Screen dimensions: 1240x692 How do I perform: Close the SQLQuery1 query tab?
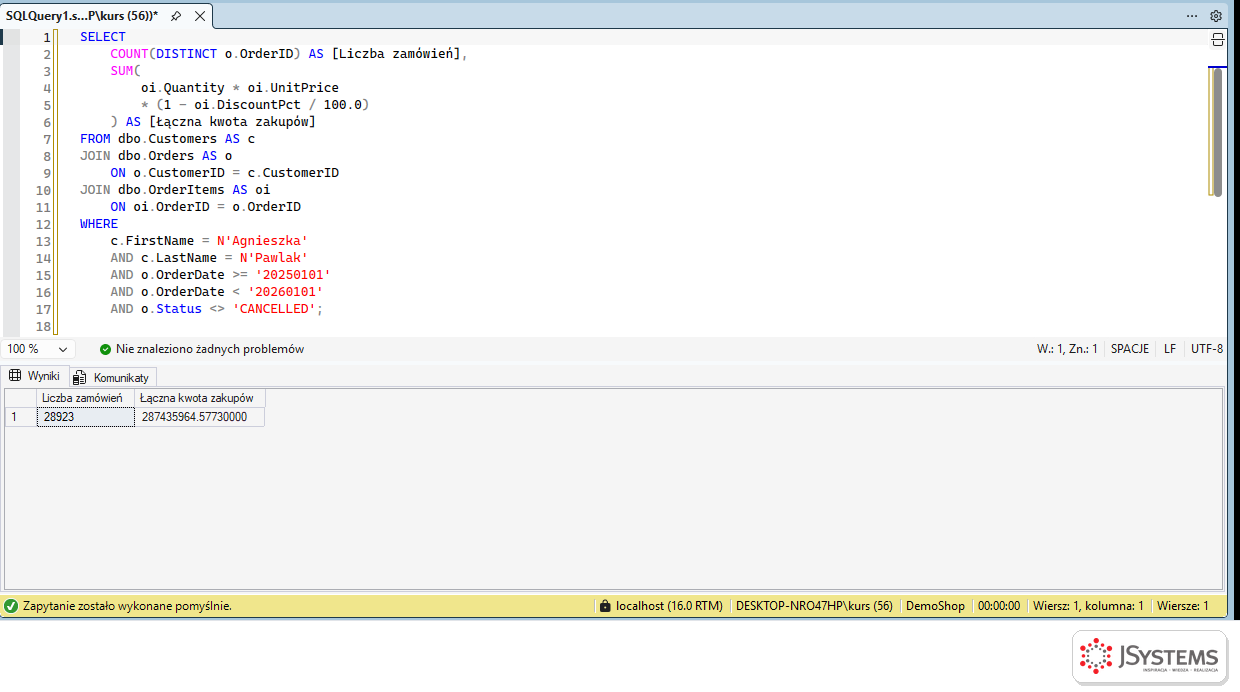200,16
